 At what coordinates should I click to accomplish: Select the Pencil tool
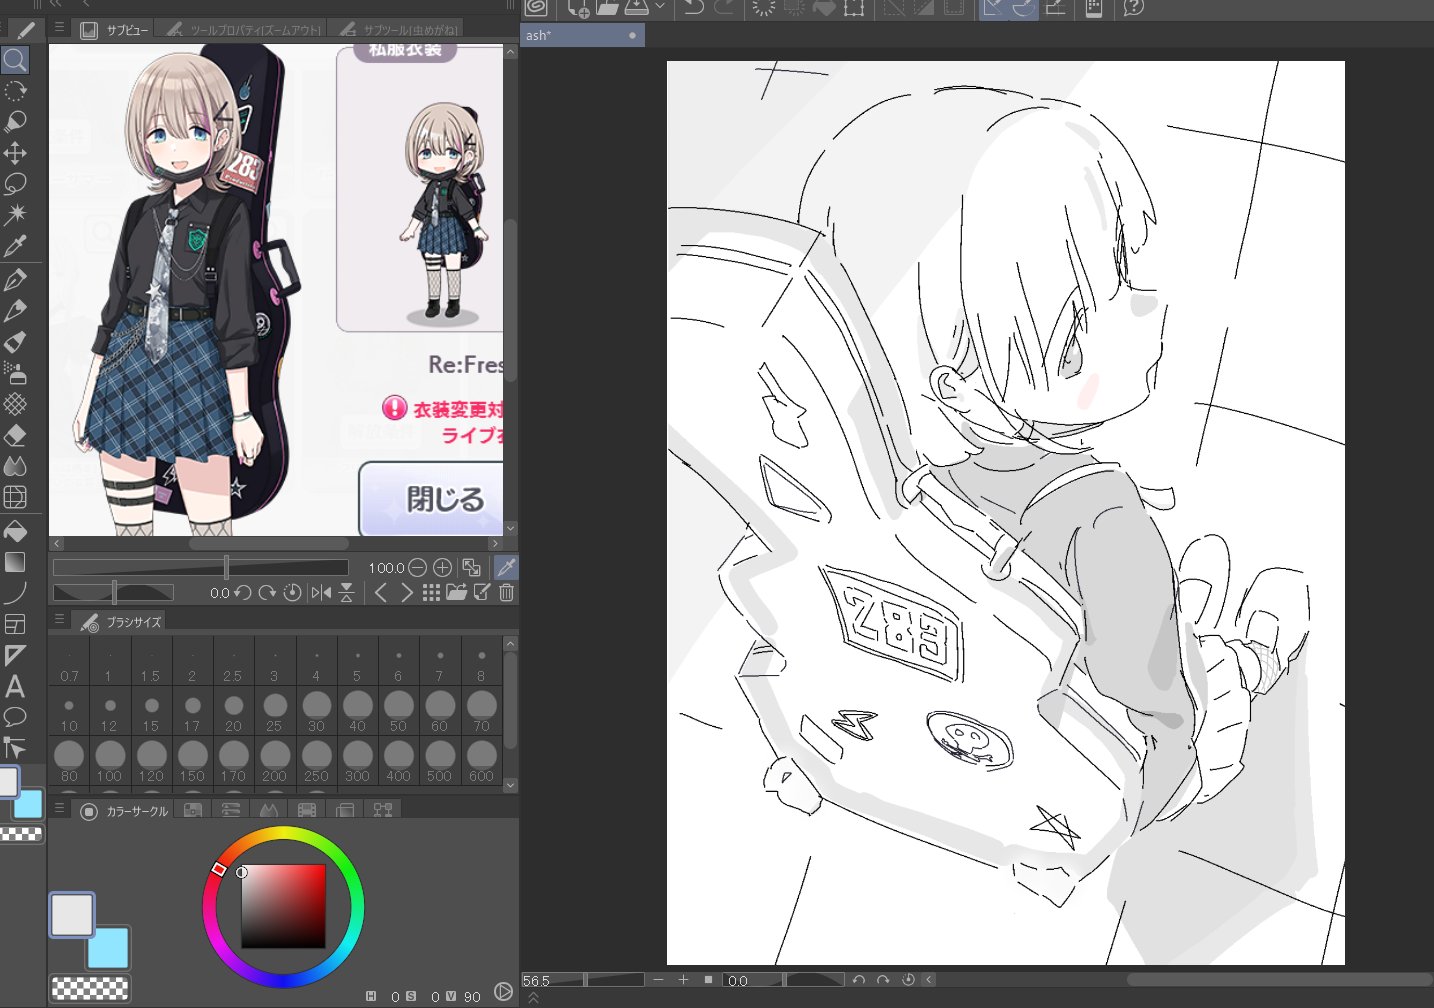coord(15,311)
